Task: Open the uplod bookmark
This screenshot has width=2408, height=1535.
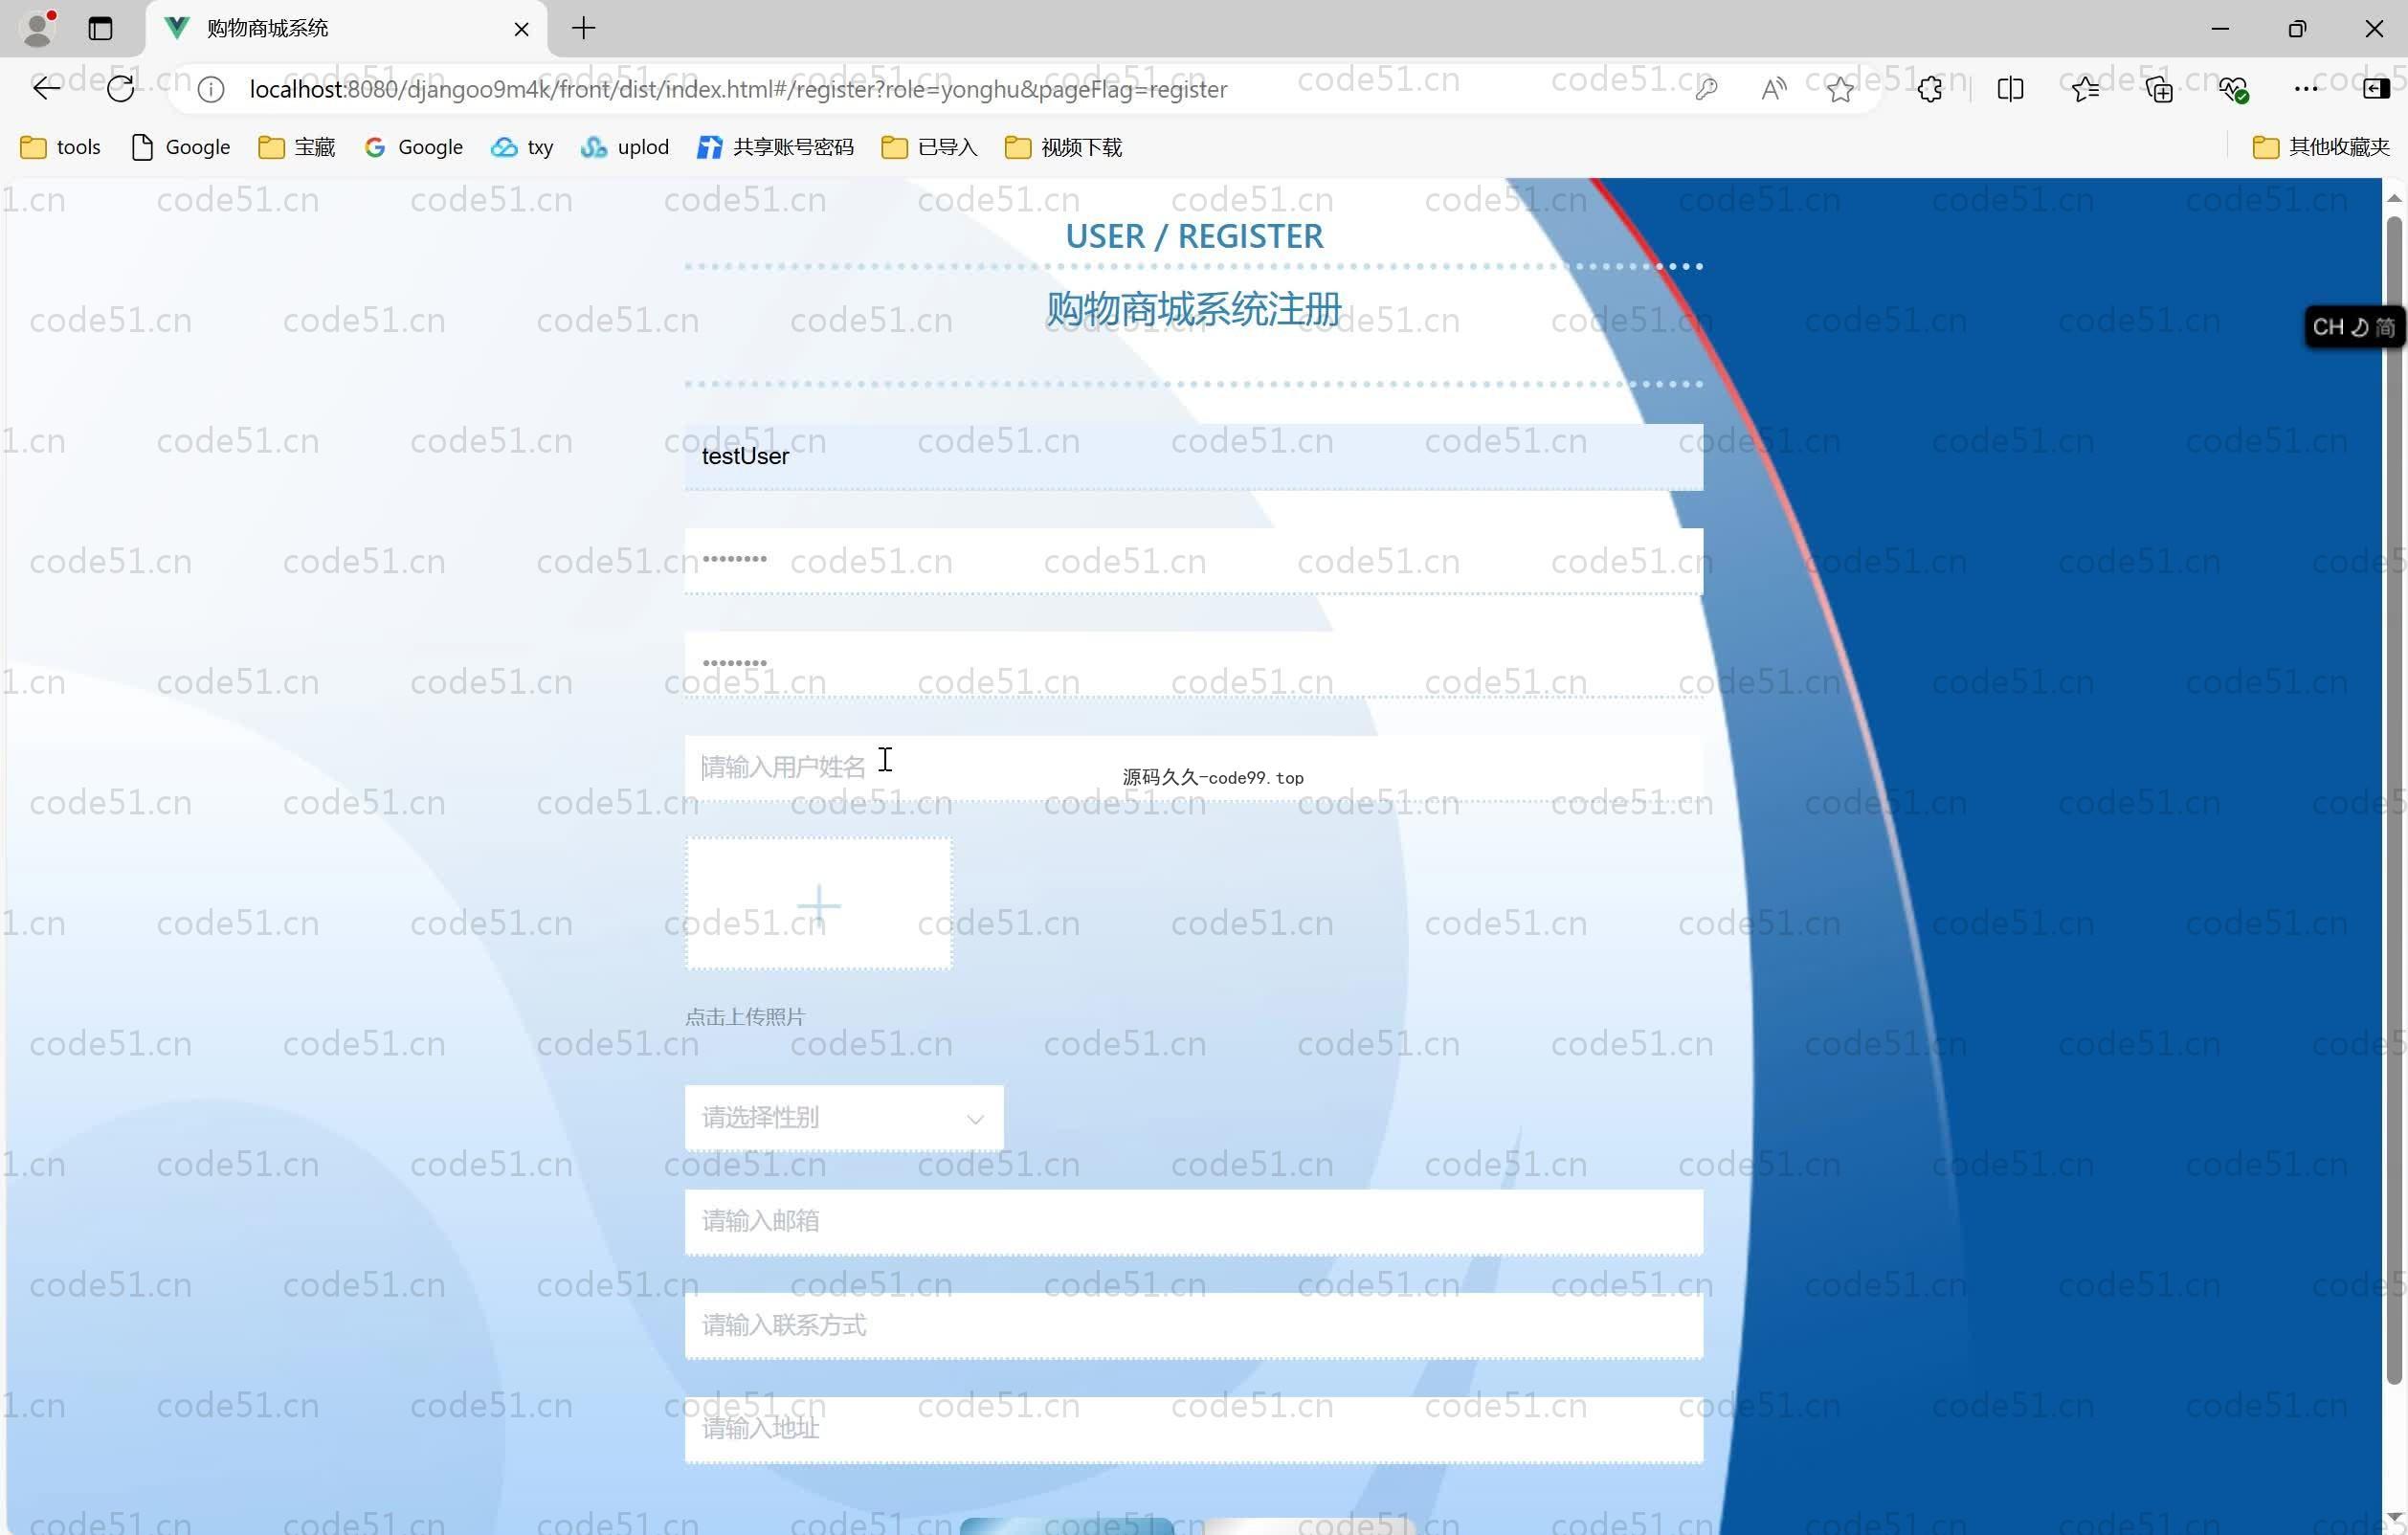Action: pos(625,147)
